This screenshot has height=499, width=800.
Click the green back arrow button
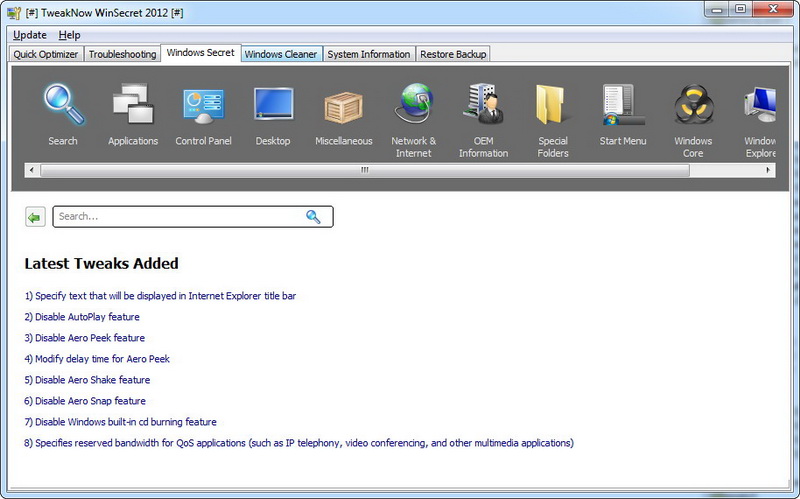35,217
